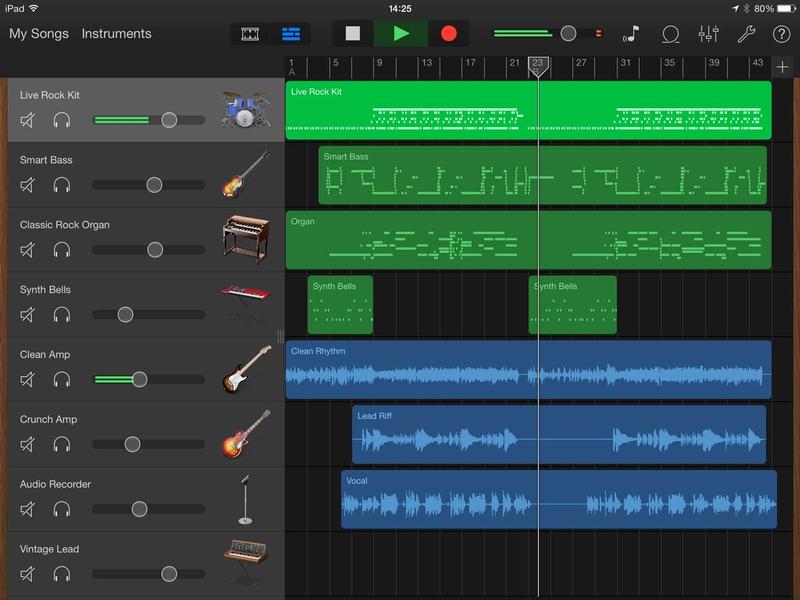Collapse track headers using the divider handle
Viewport: 800px width, 600px height.
click(x=280, y=337)
